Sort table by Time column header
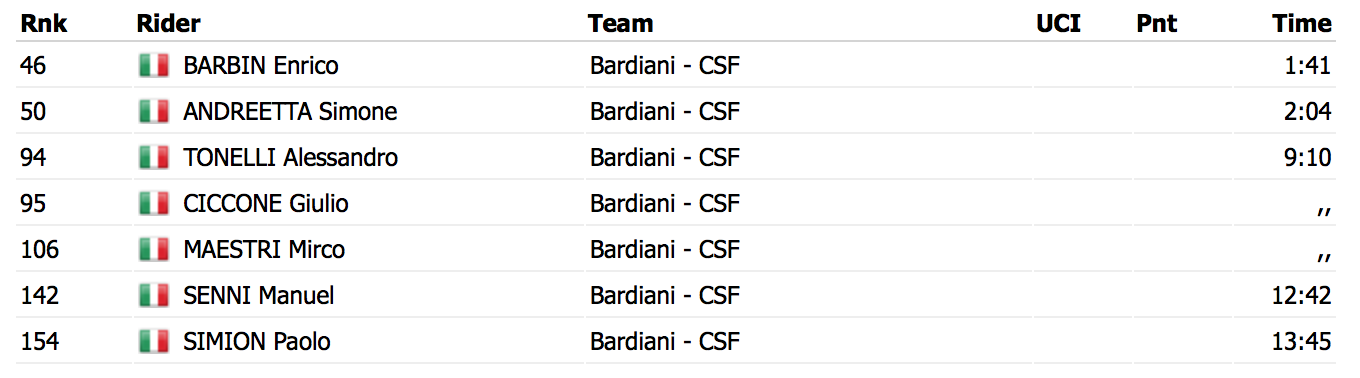Viewport: 1360px width, 378px height. point(1302,23)
